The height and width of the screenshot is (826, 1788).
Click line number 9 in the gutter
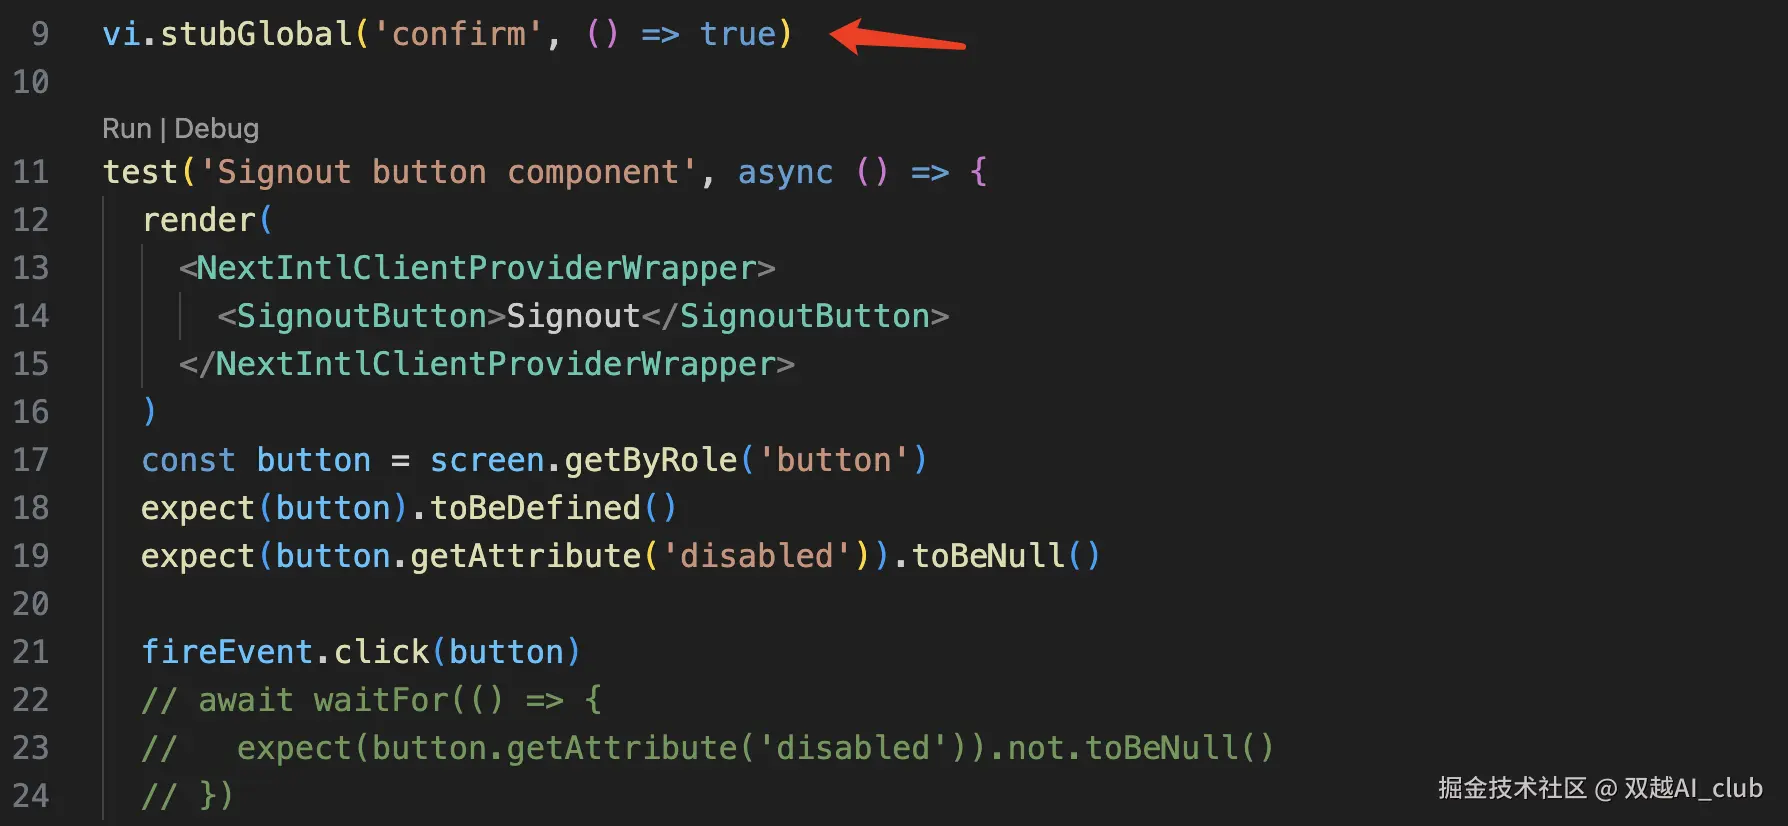click(x=40, y=34)
